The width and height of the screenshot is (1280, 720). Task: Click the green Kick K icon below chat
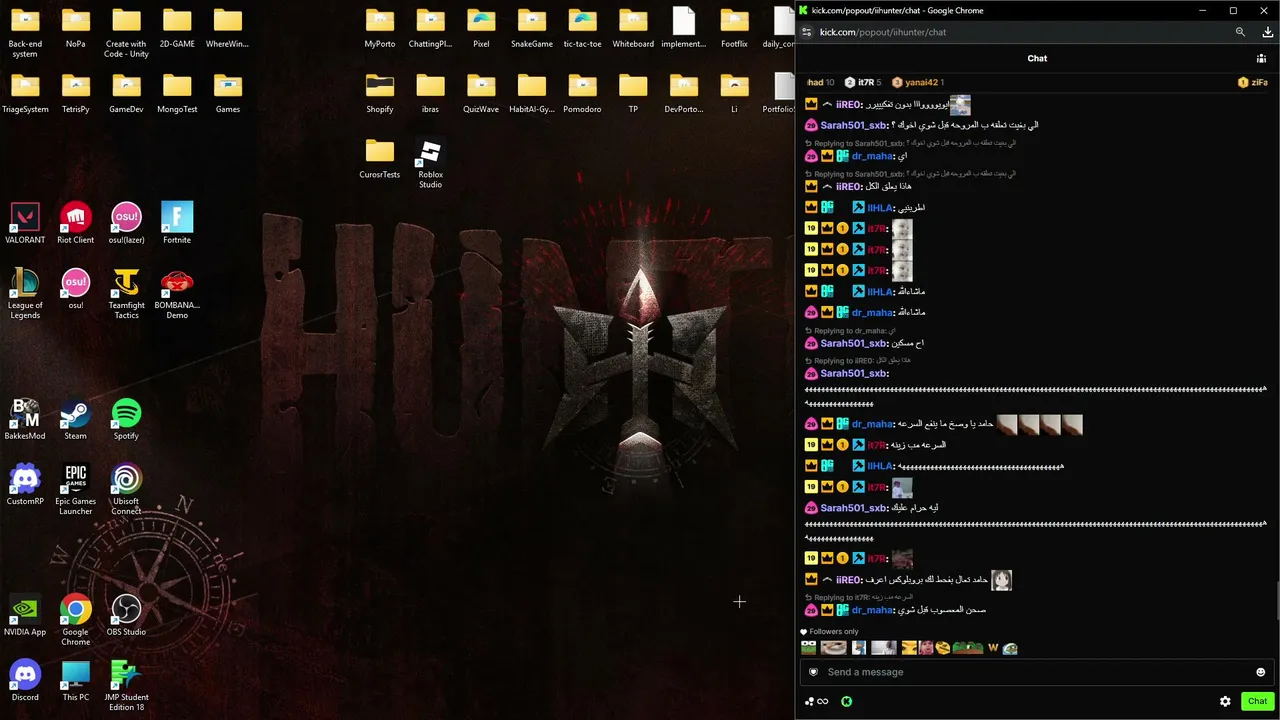pyautogui.click(x=846, y=701)
